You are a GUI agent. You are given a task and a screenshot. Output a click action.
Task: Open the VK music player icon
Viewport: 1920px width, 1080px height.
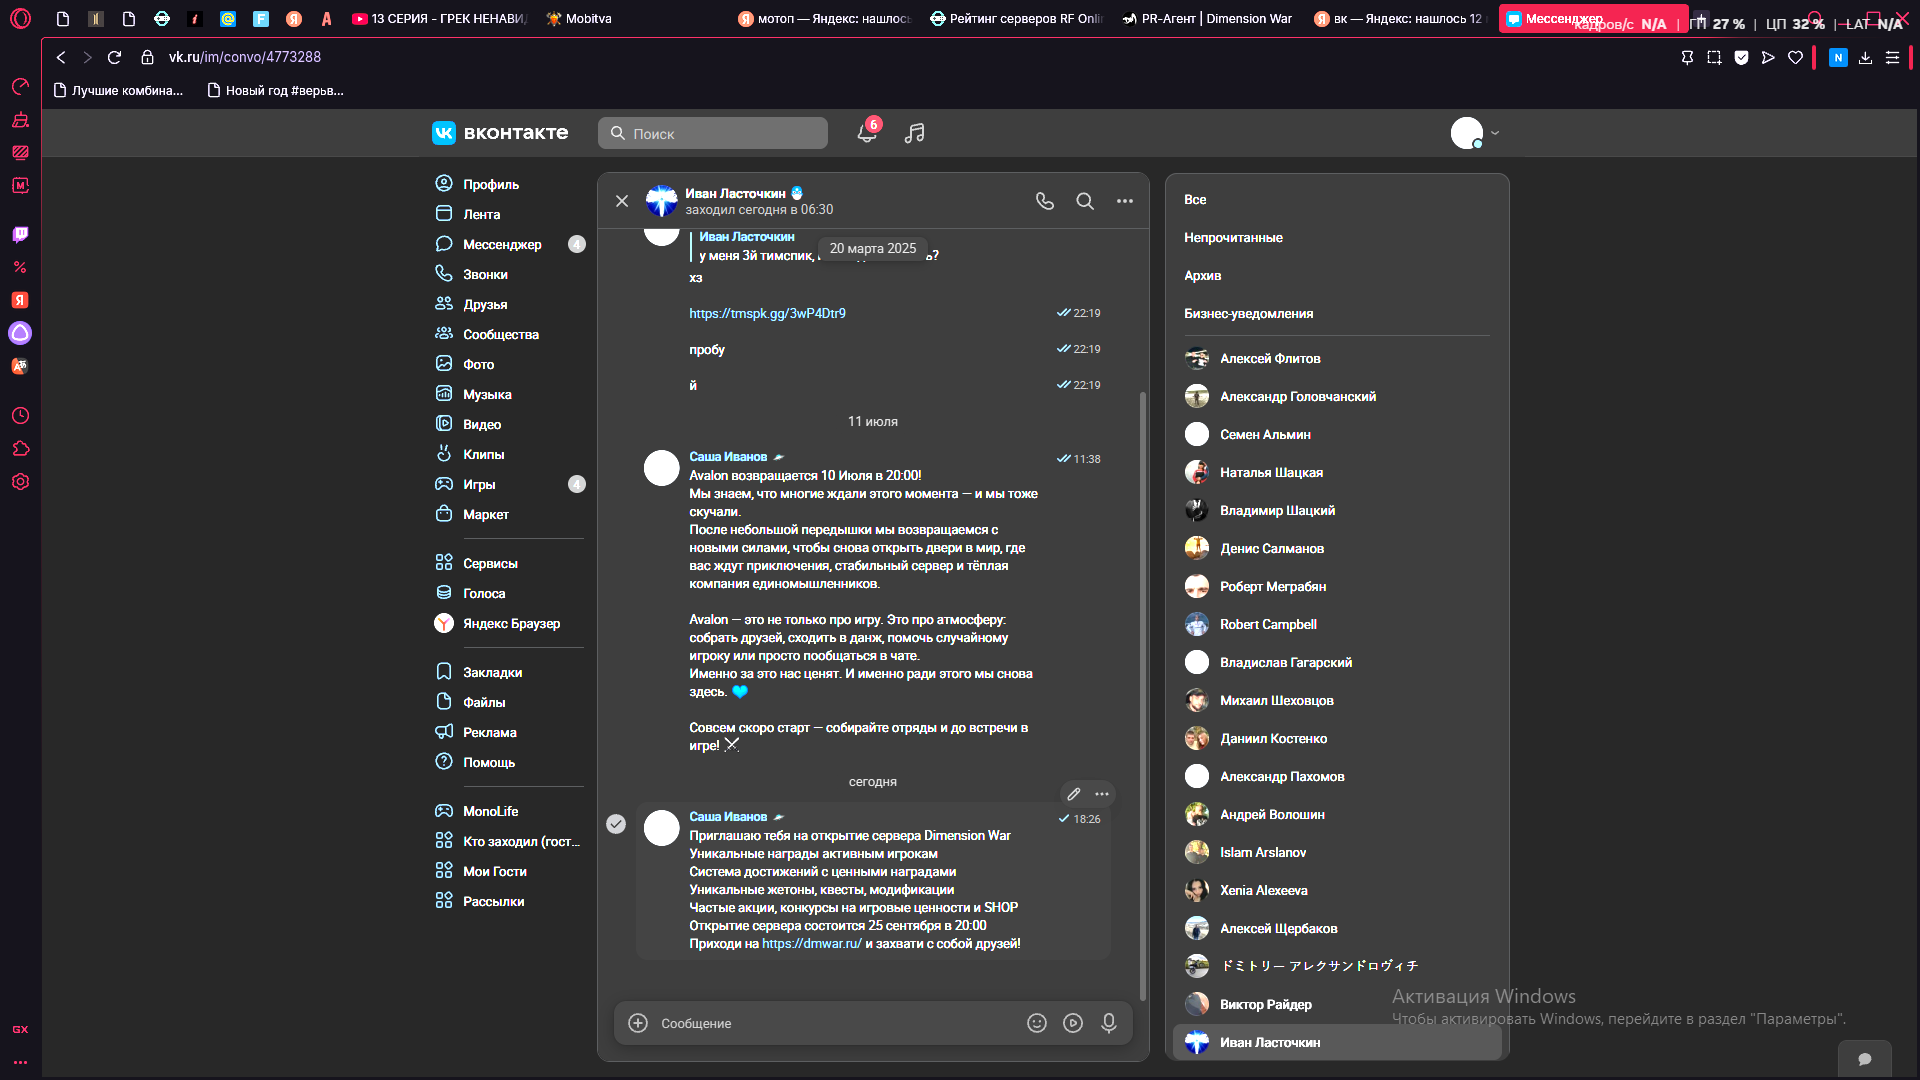tap(914, 133)
